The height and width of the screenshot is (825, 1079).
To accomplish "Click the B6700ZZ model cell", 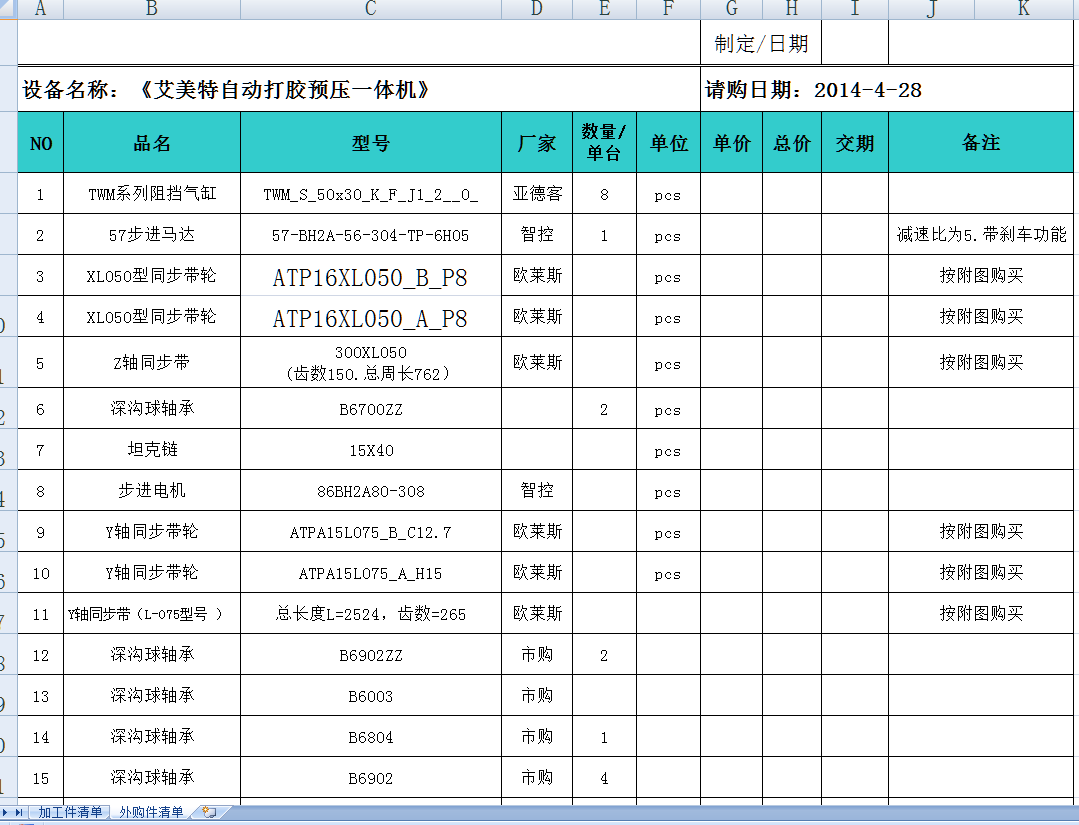I will coord(371,409).
